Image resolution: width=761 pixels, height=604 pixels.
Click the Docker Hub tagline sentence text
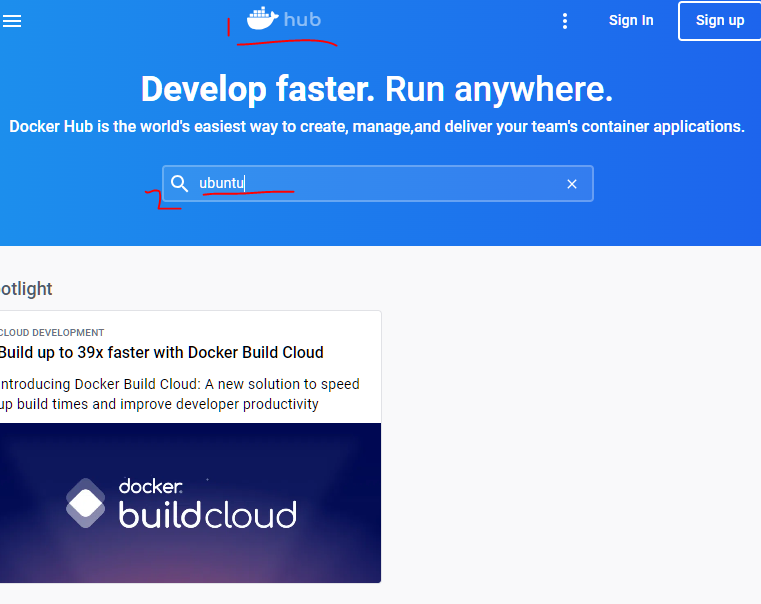coord(377,127)
